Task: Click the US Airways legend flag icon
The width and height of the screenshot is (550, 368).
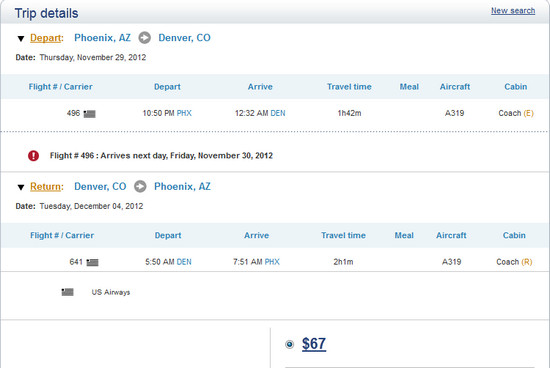Action: 67,292
